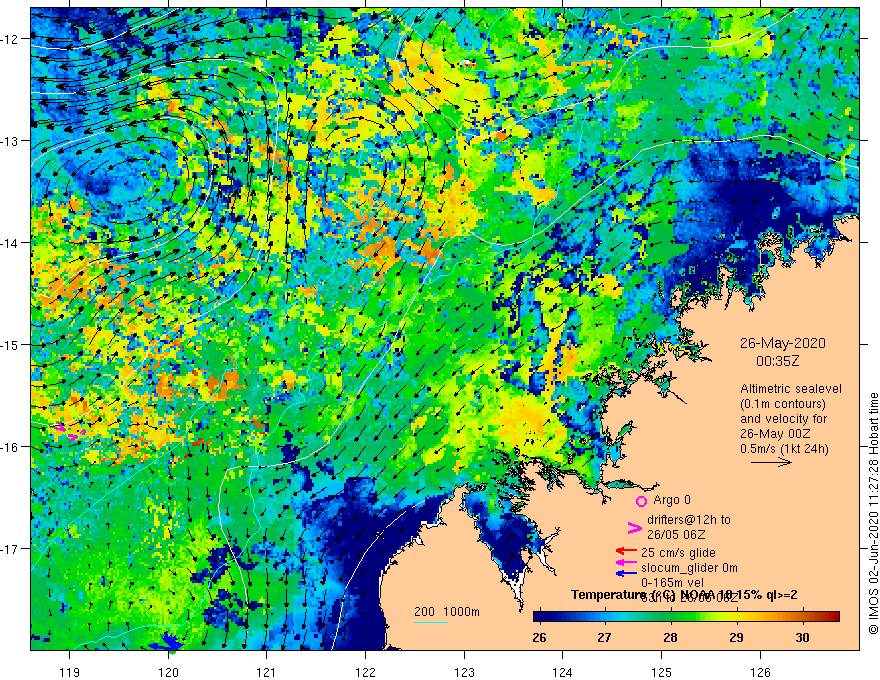Click the 'drifters@12h to' legend label
Image resolution: width=880 pixels, height=680 pixels.
(x=689, y=520)
